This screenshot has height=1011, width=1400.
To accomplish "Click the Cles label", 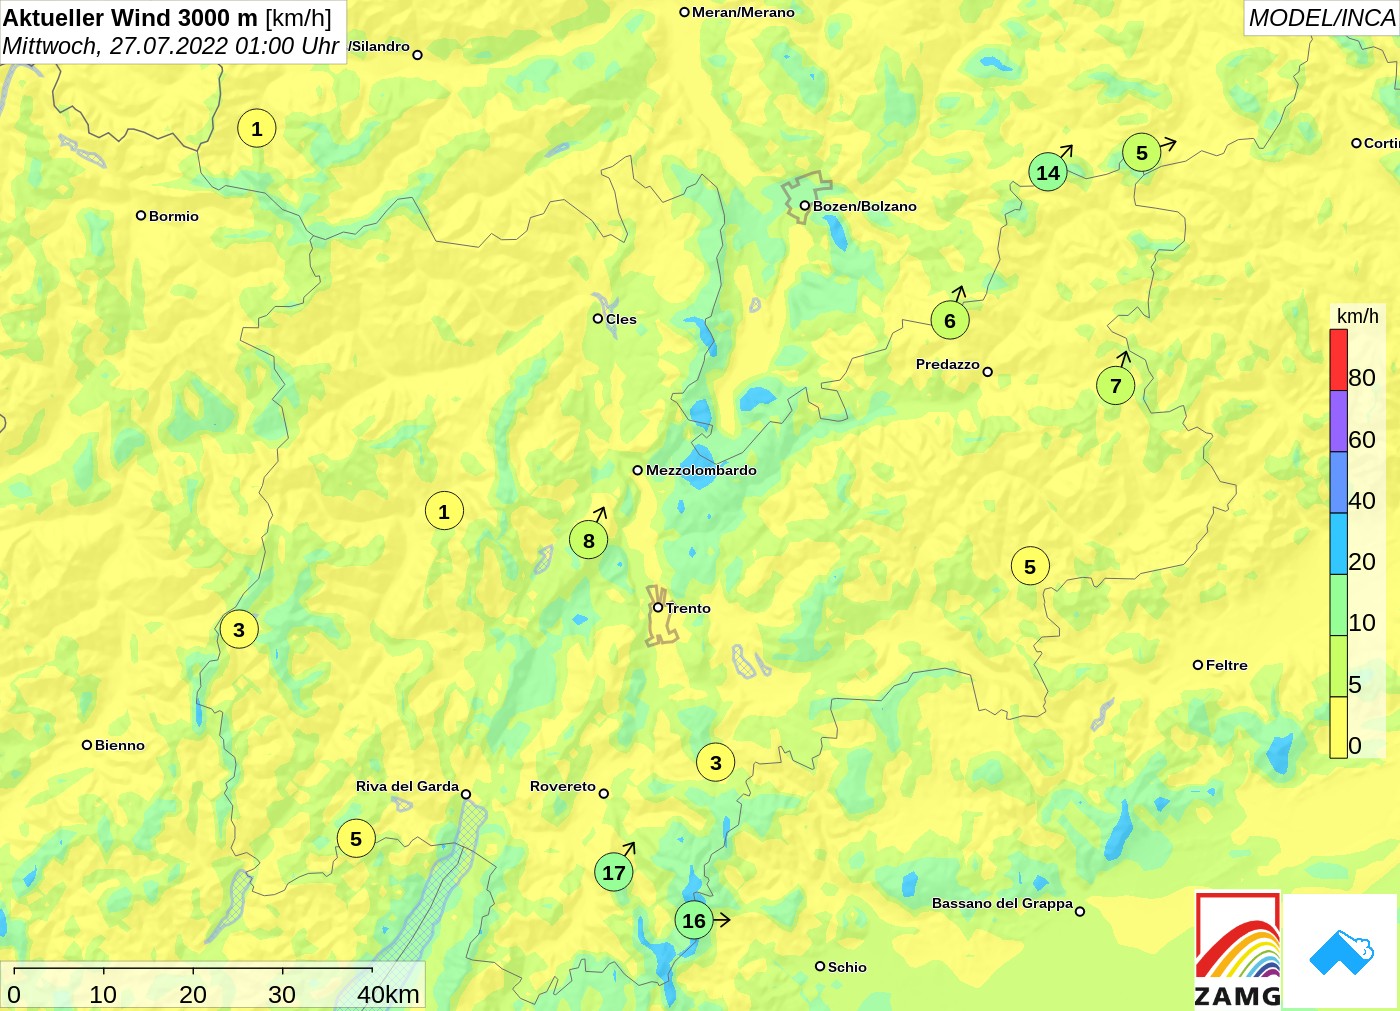I will click(x=621, y=319).
